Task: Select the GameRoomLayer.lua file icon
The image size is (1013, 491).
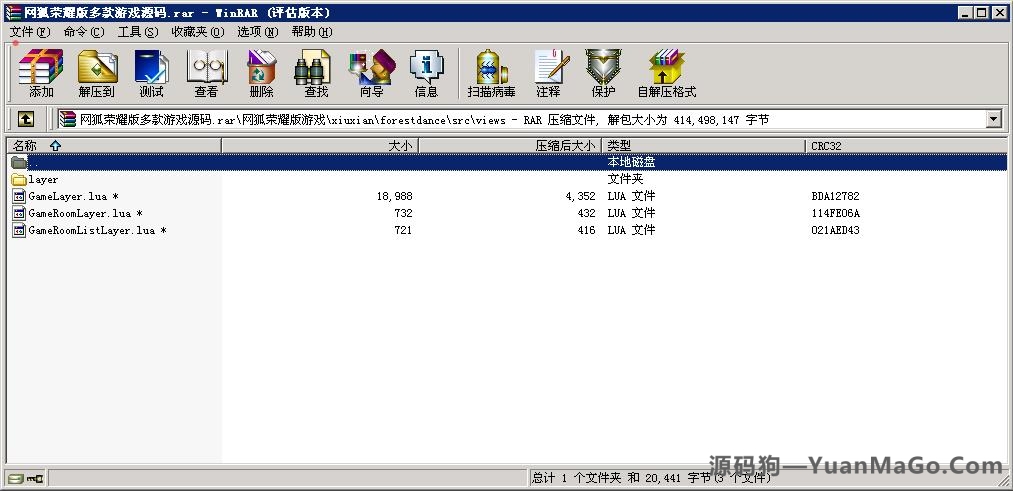Action: tap(19, 213)
